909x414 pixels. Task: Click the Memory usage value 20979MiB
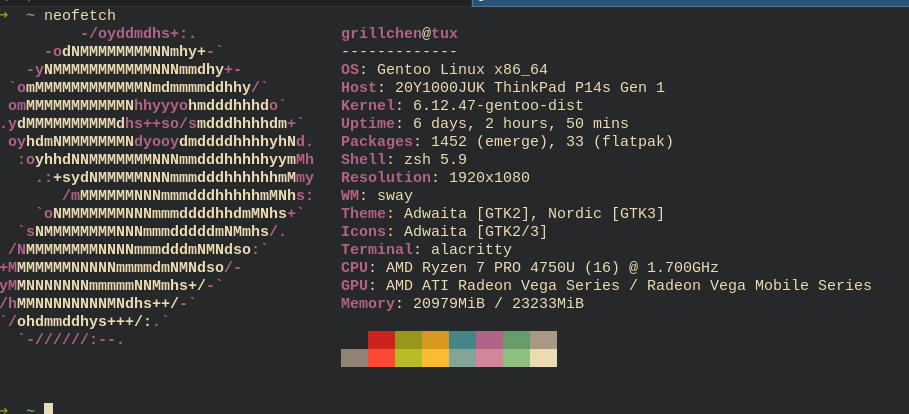coord(453,303)
